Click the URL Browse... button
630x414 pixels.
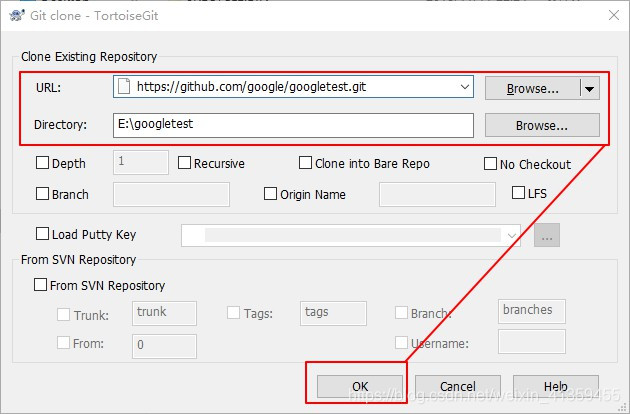532,88
